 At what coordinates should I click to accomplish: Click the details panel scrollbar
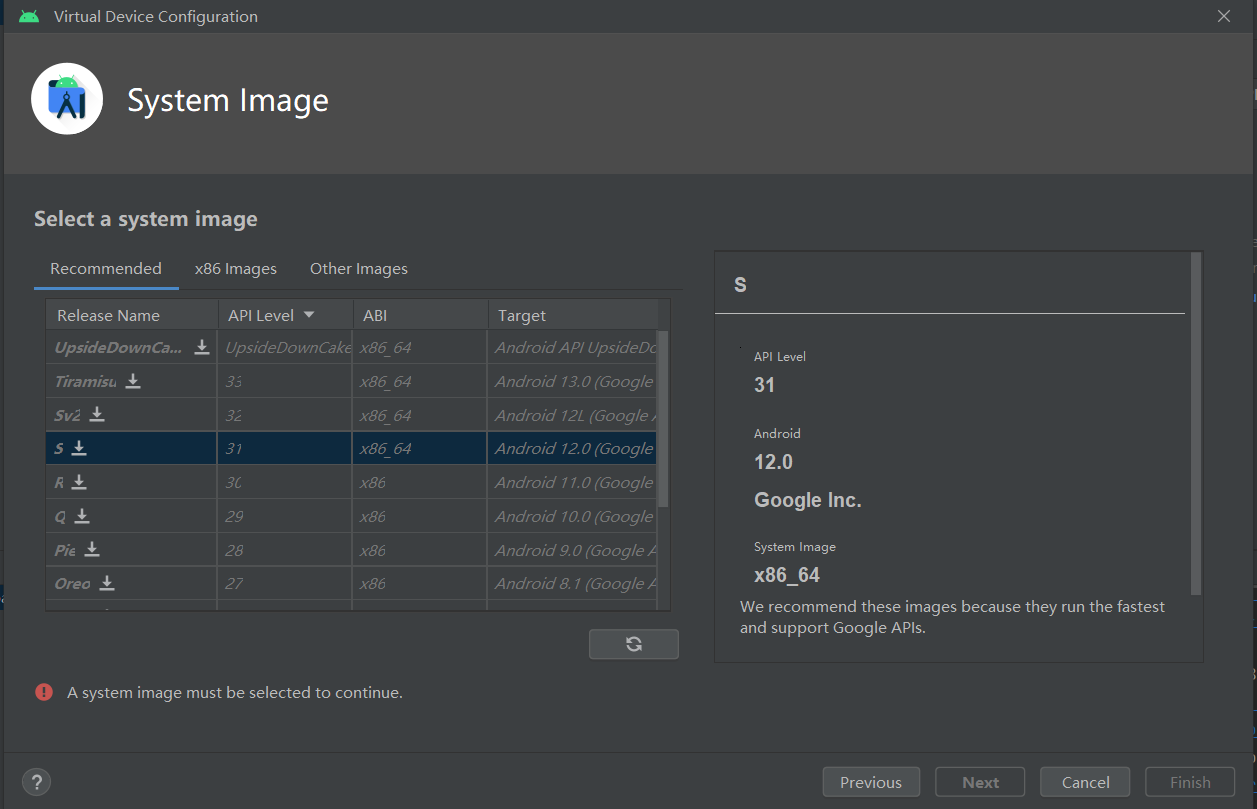1196,424
